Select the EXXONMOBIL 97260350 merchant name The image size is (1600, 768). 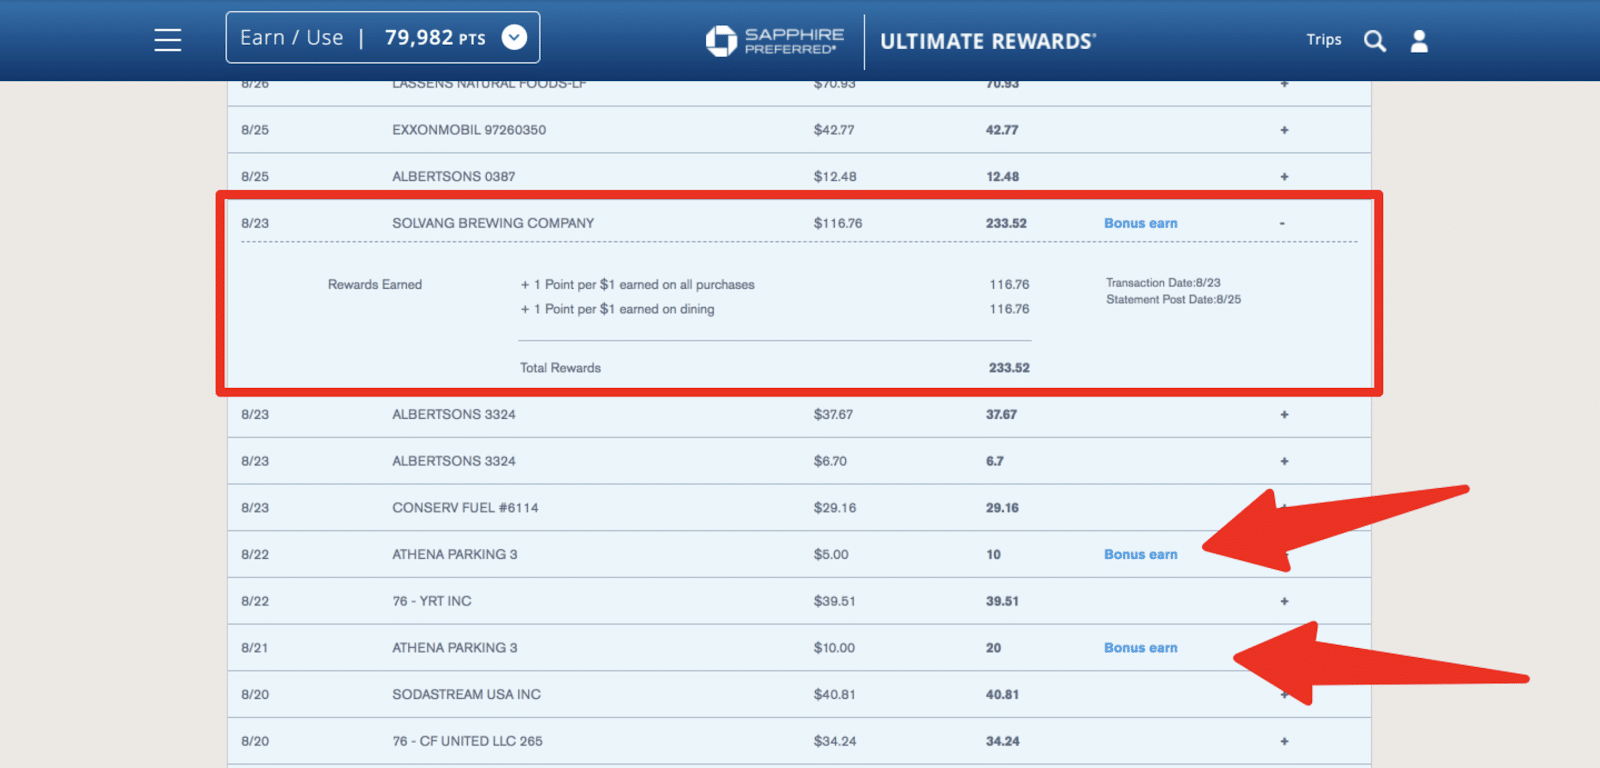(469, 130)
